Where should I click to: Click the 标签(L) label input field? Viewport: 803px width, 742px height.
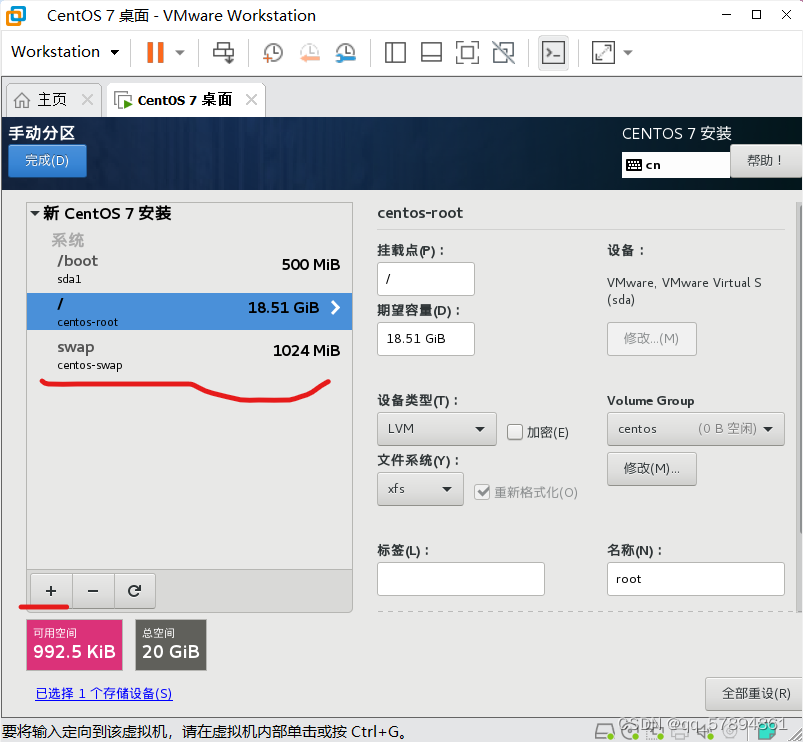[x=460, y=579]
